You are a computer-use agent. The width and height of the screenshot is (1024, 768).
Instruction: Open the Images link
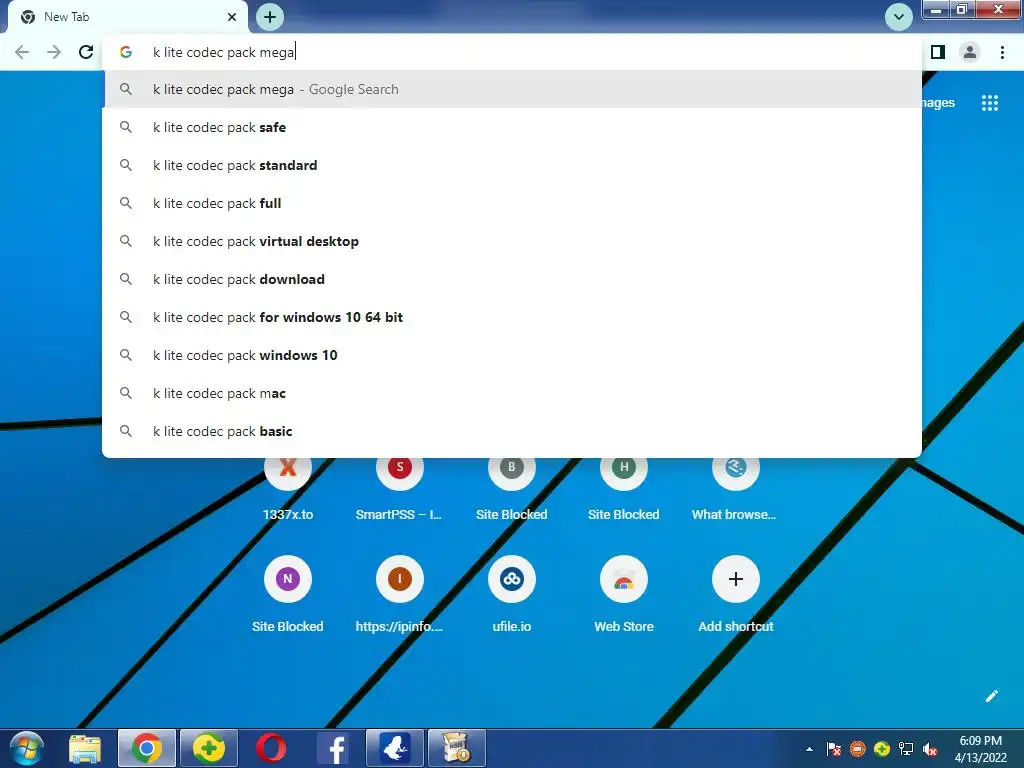[938, 103]
